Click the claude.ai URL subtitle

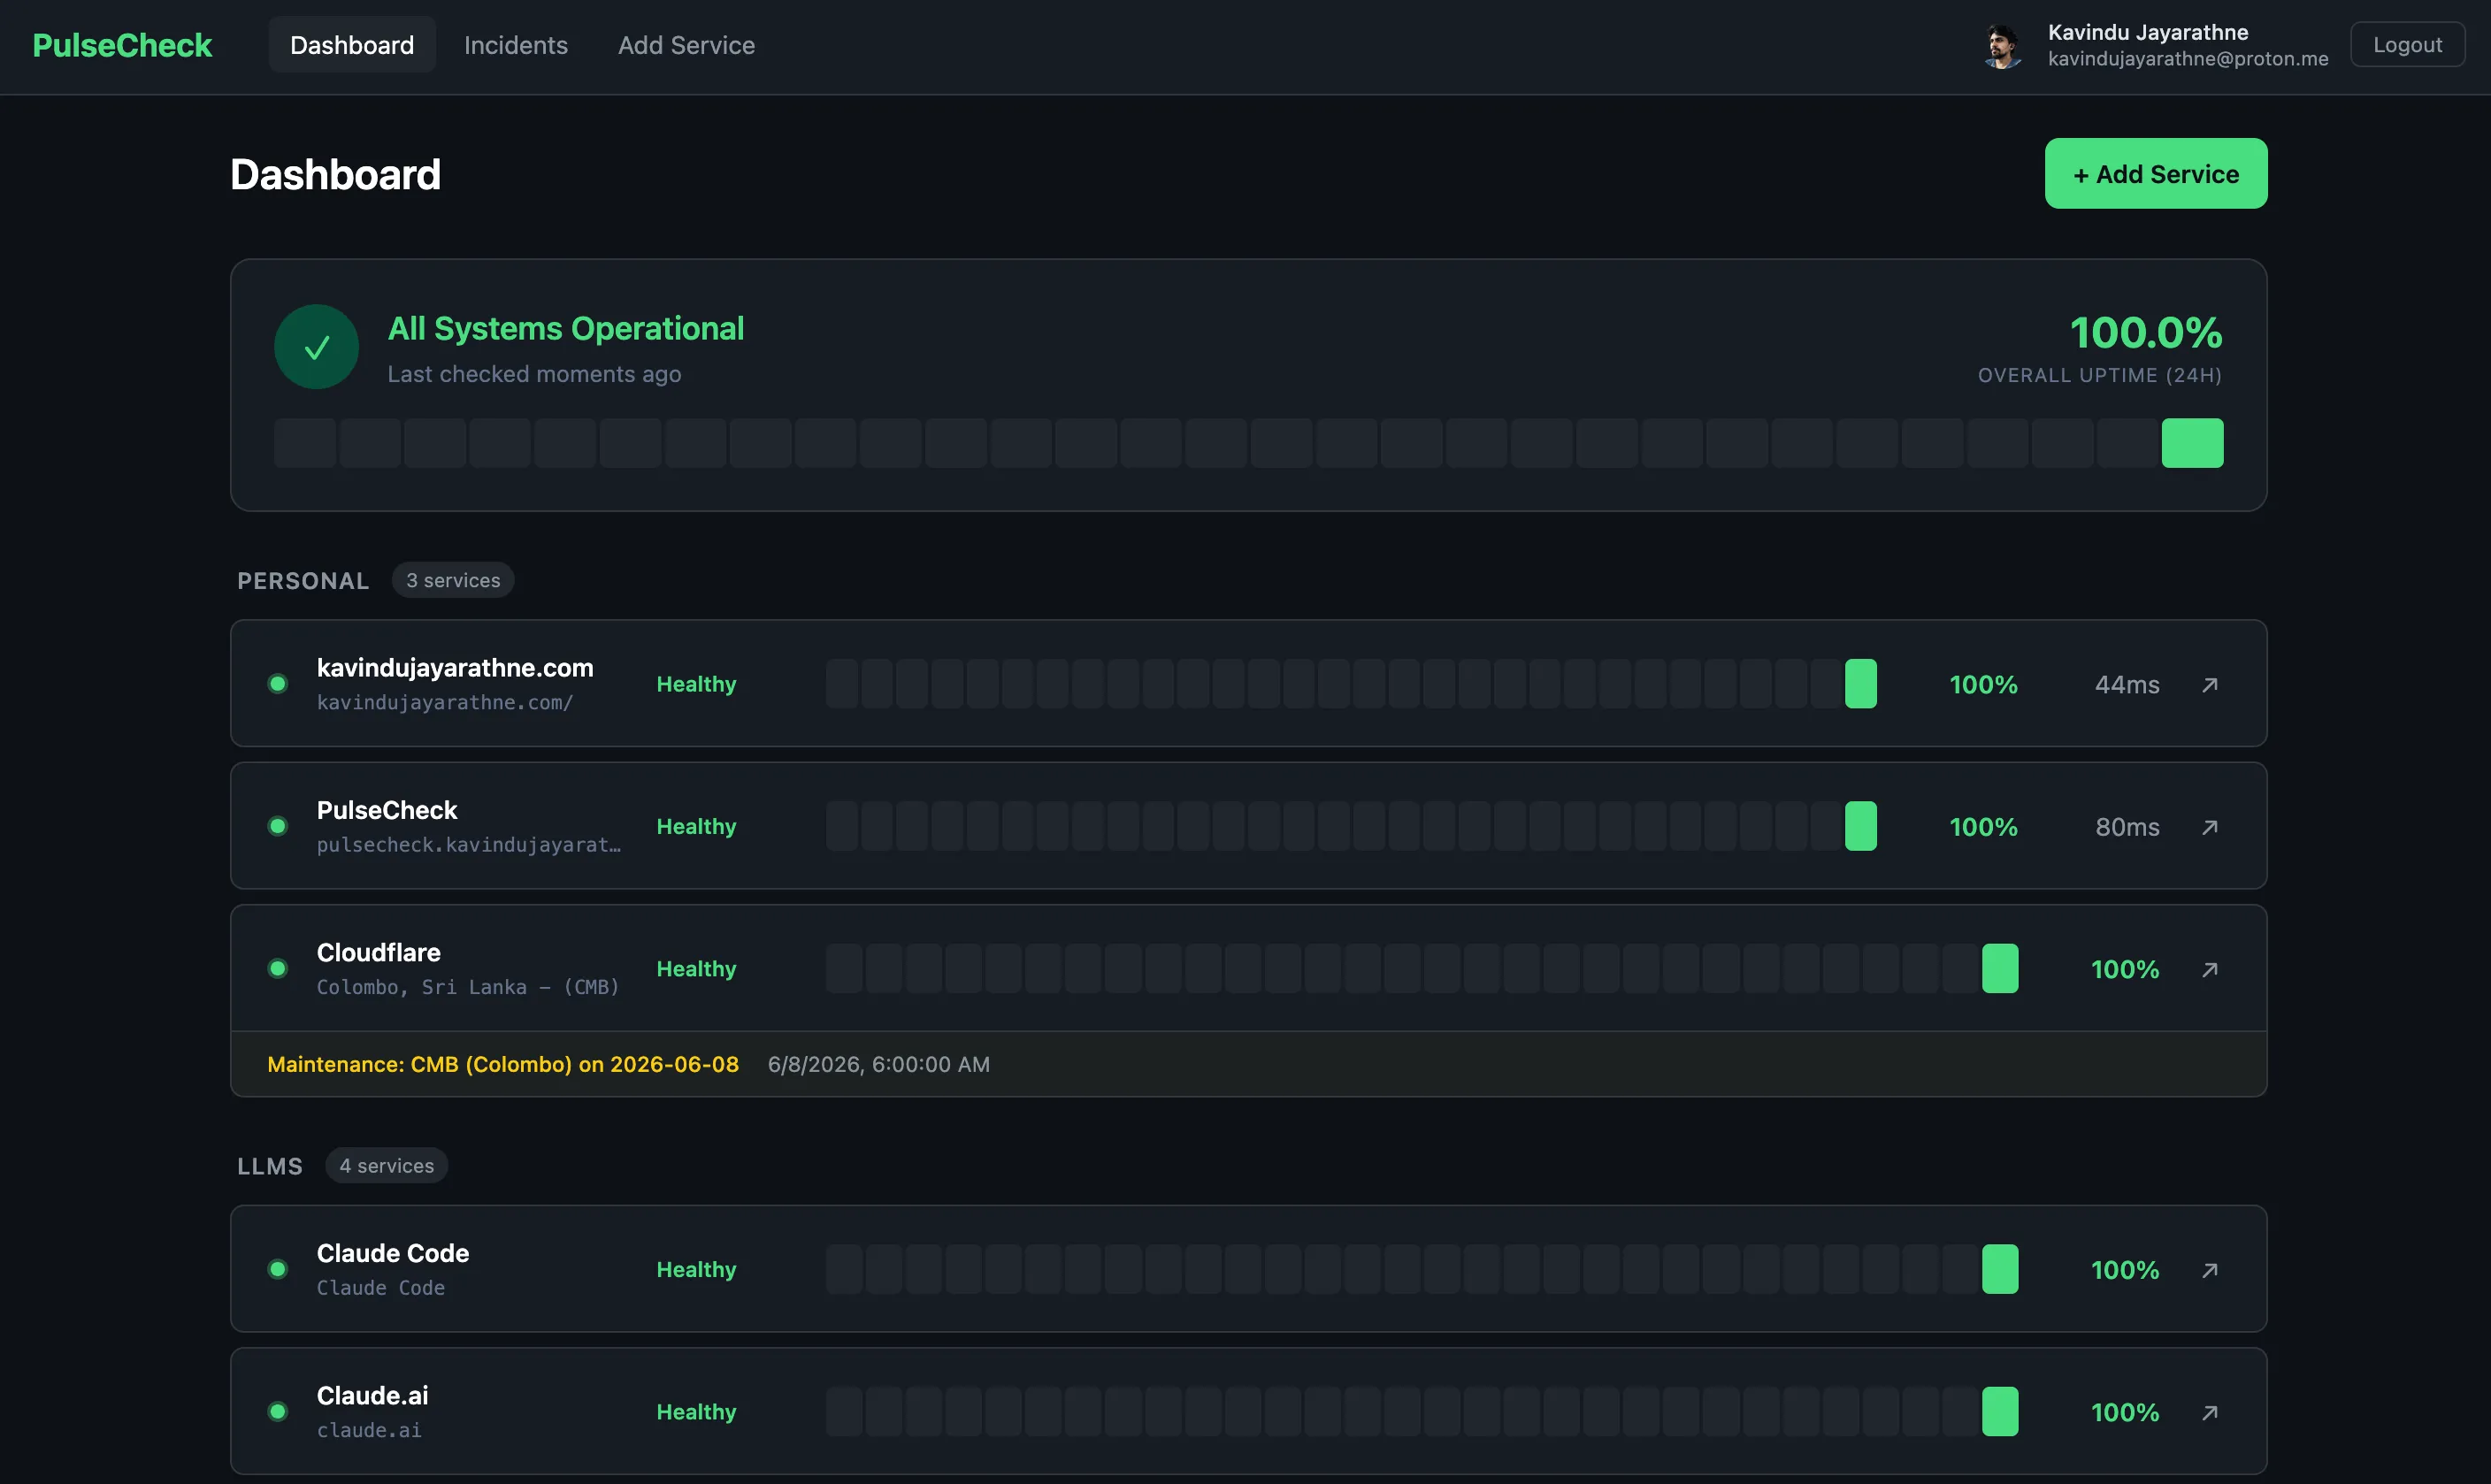click(369, 1430)
